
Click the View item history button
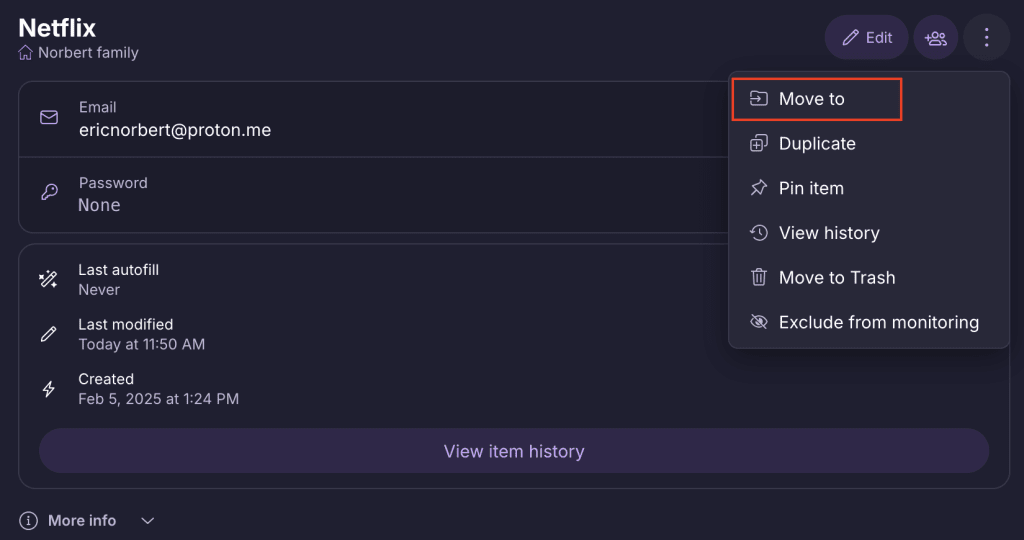514,451
